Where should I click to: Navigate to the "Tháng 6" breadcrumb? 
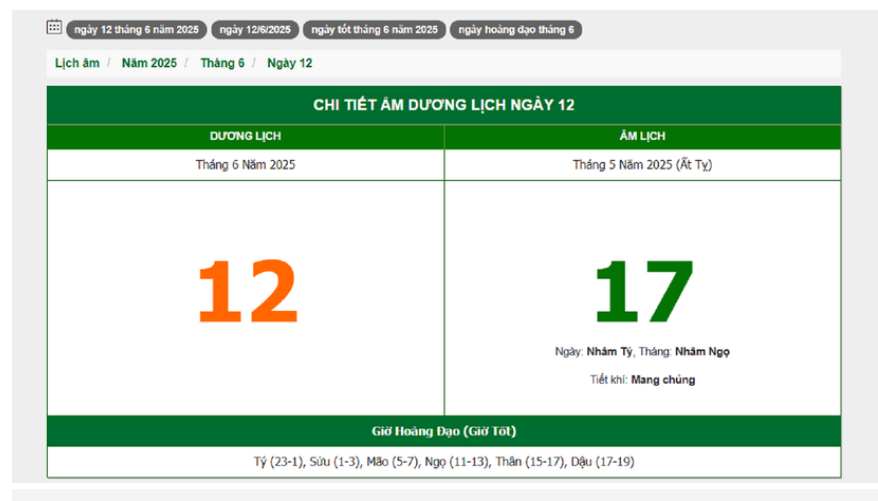[222, 63]
